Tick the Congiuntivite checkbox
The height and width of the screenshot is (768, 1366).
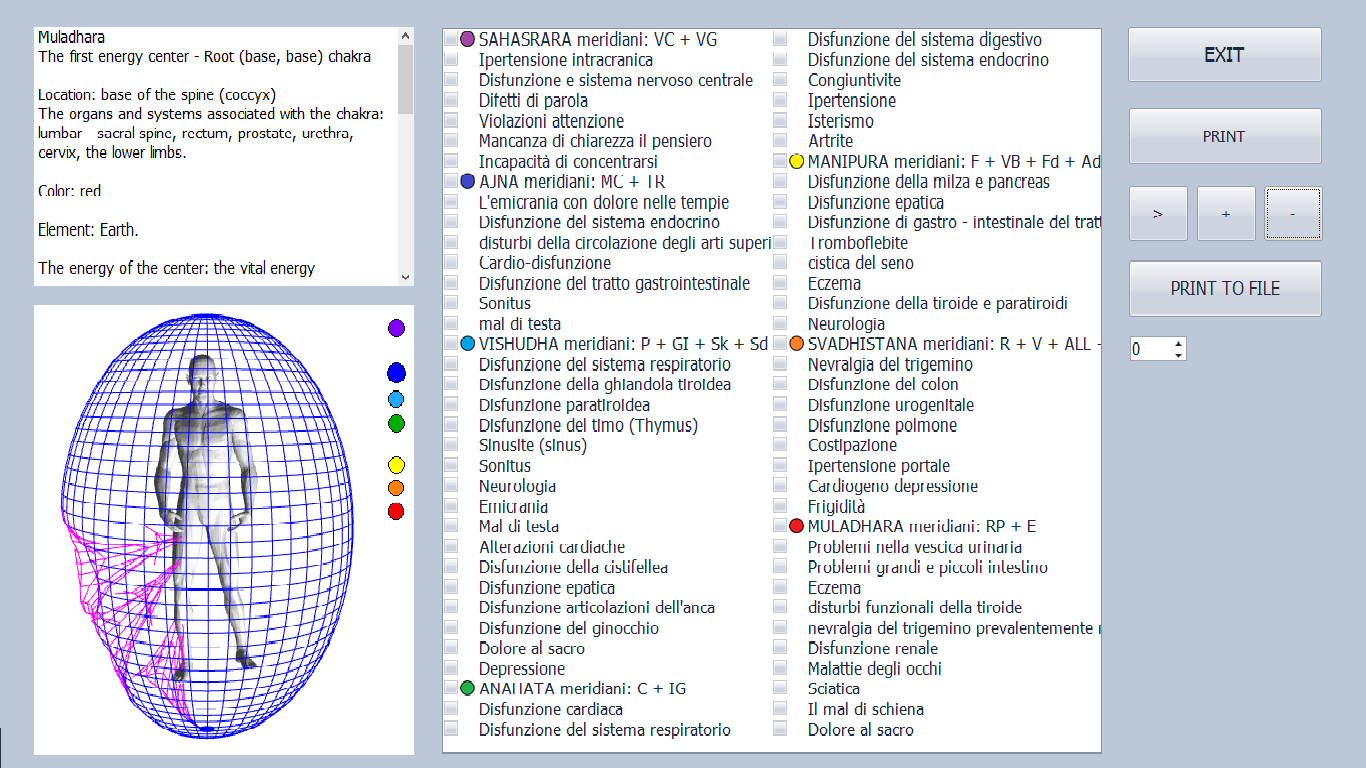780,80
